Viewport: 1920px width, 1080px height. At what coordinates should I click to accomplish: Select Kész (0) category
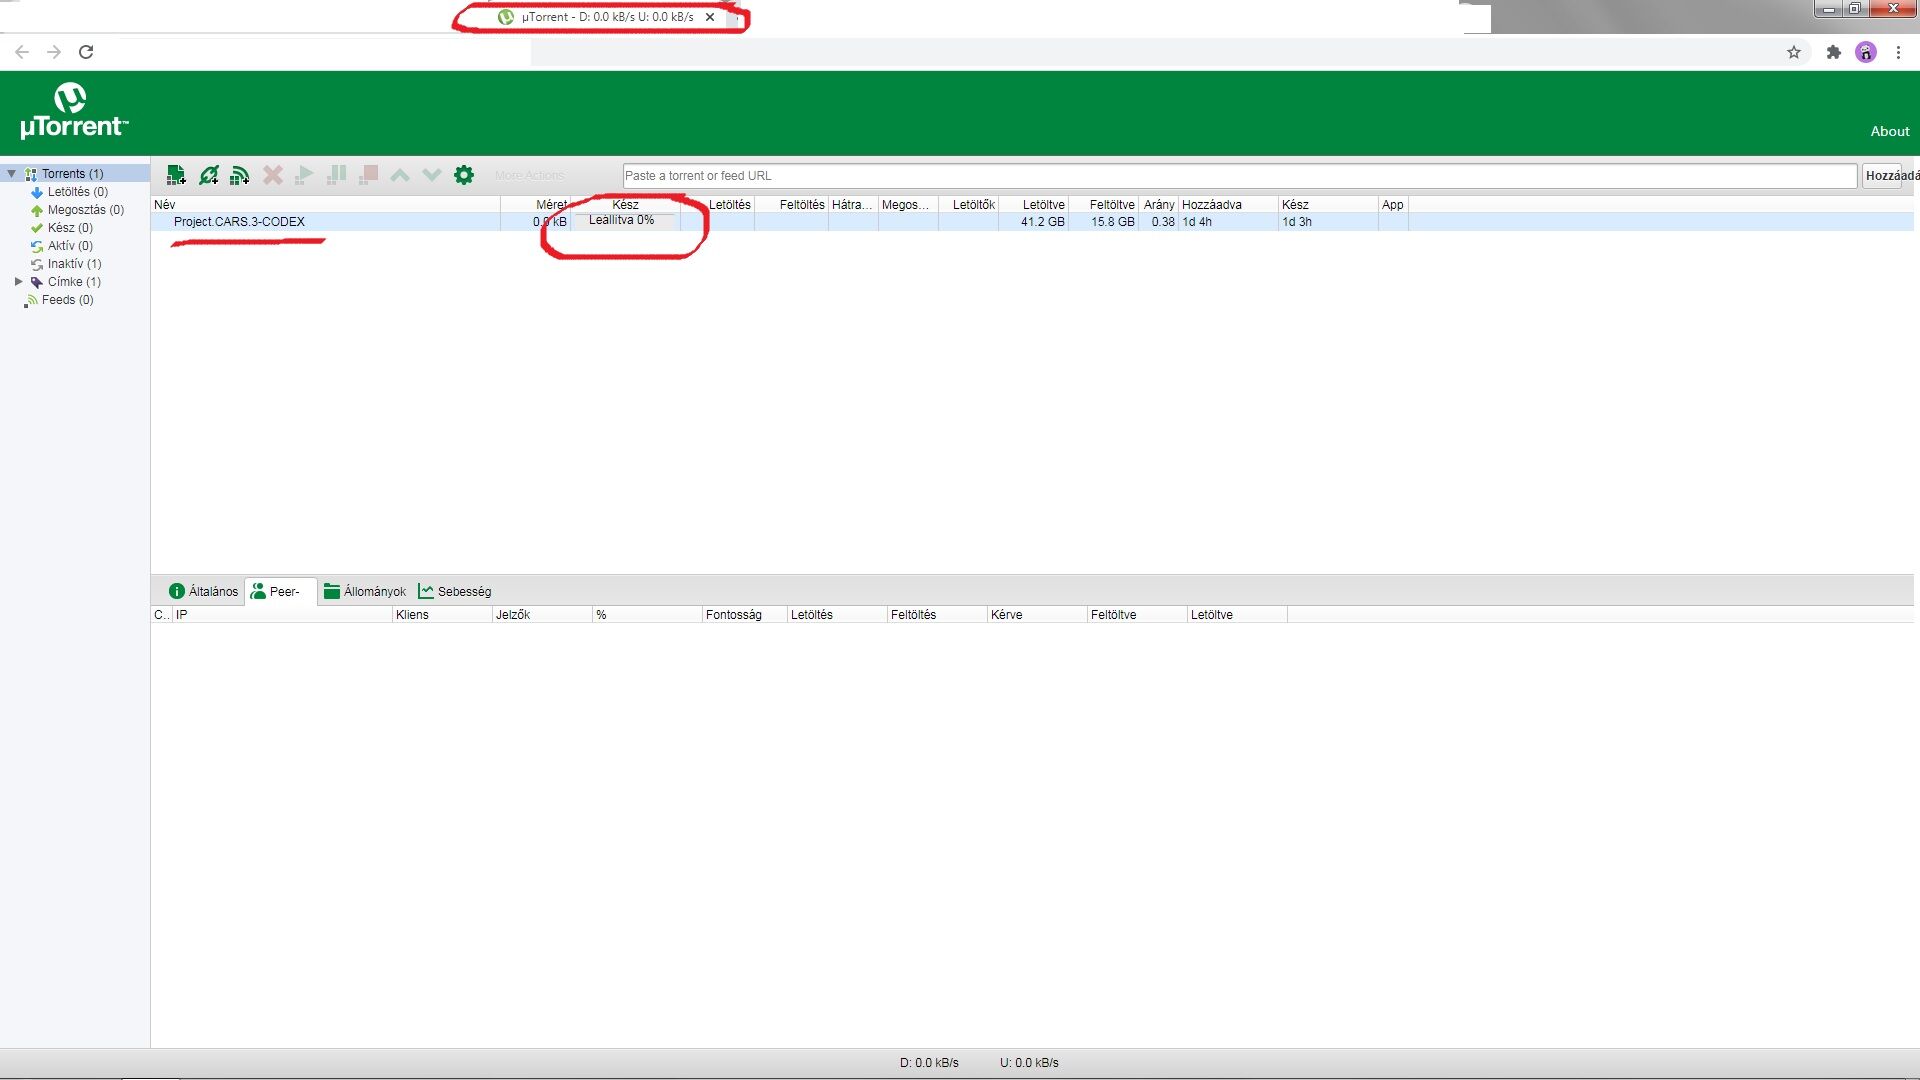click(70, 228)
